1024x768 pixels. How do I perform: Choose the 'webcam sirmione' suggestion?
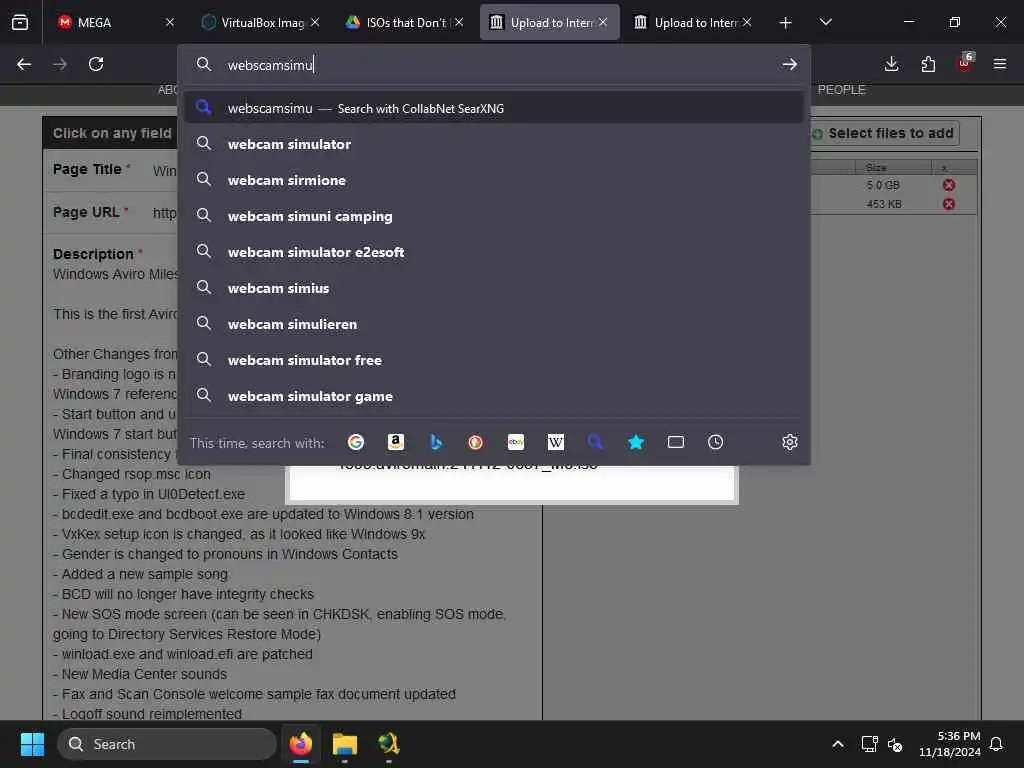click(494, 180)
